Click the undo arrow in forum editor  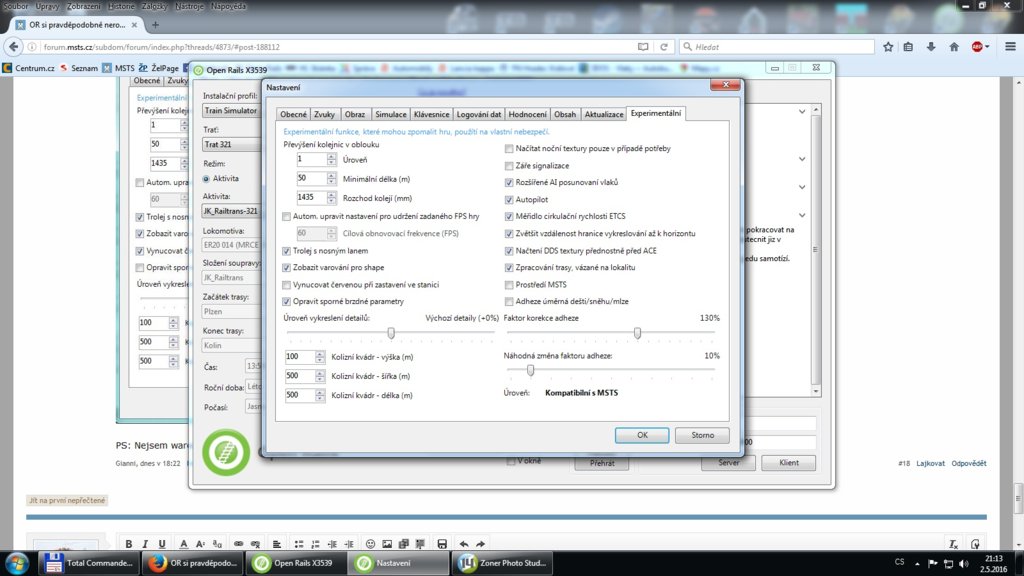point(464,543)
